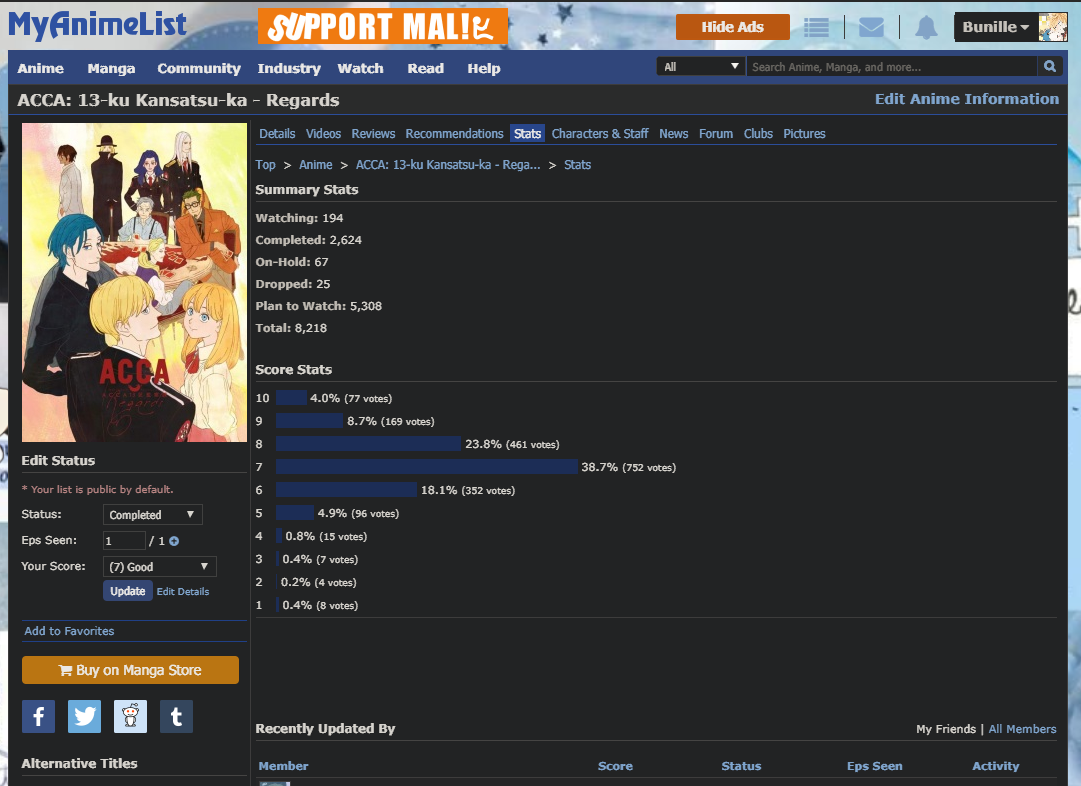Click the Watching: 194 stat
Screen dimensions: 1081x786
[299, 218]
